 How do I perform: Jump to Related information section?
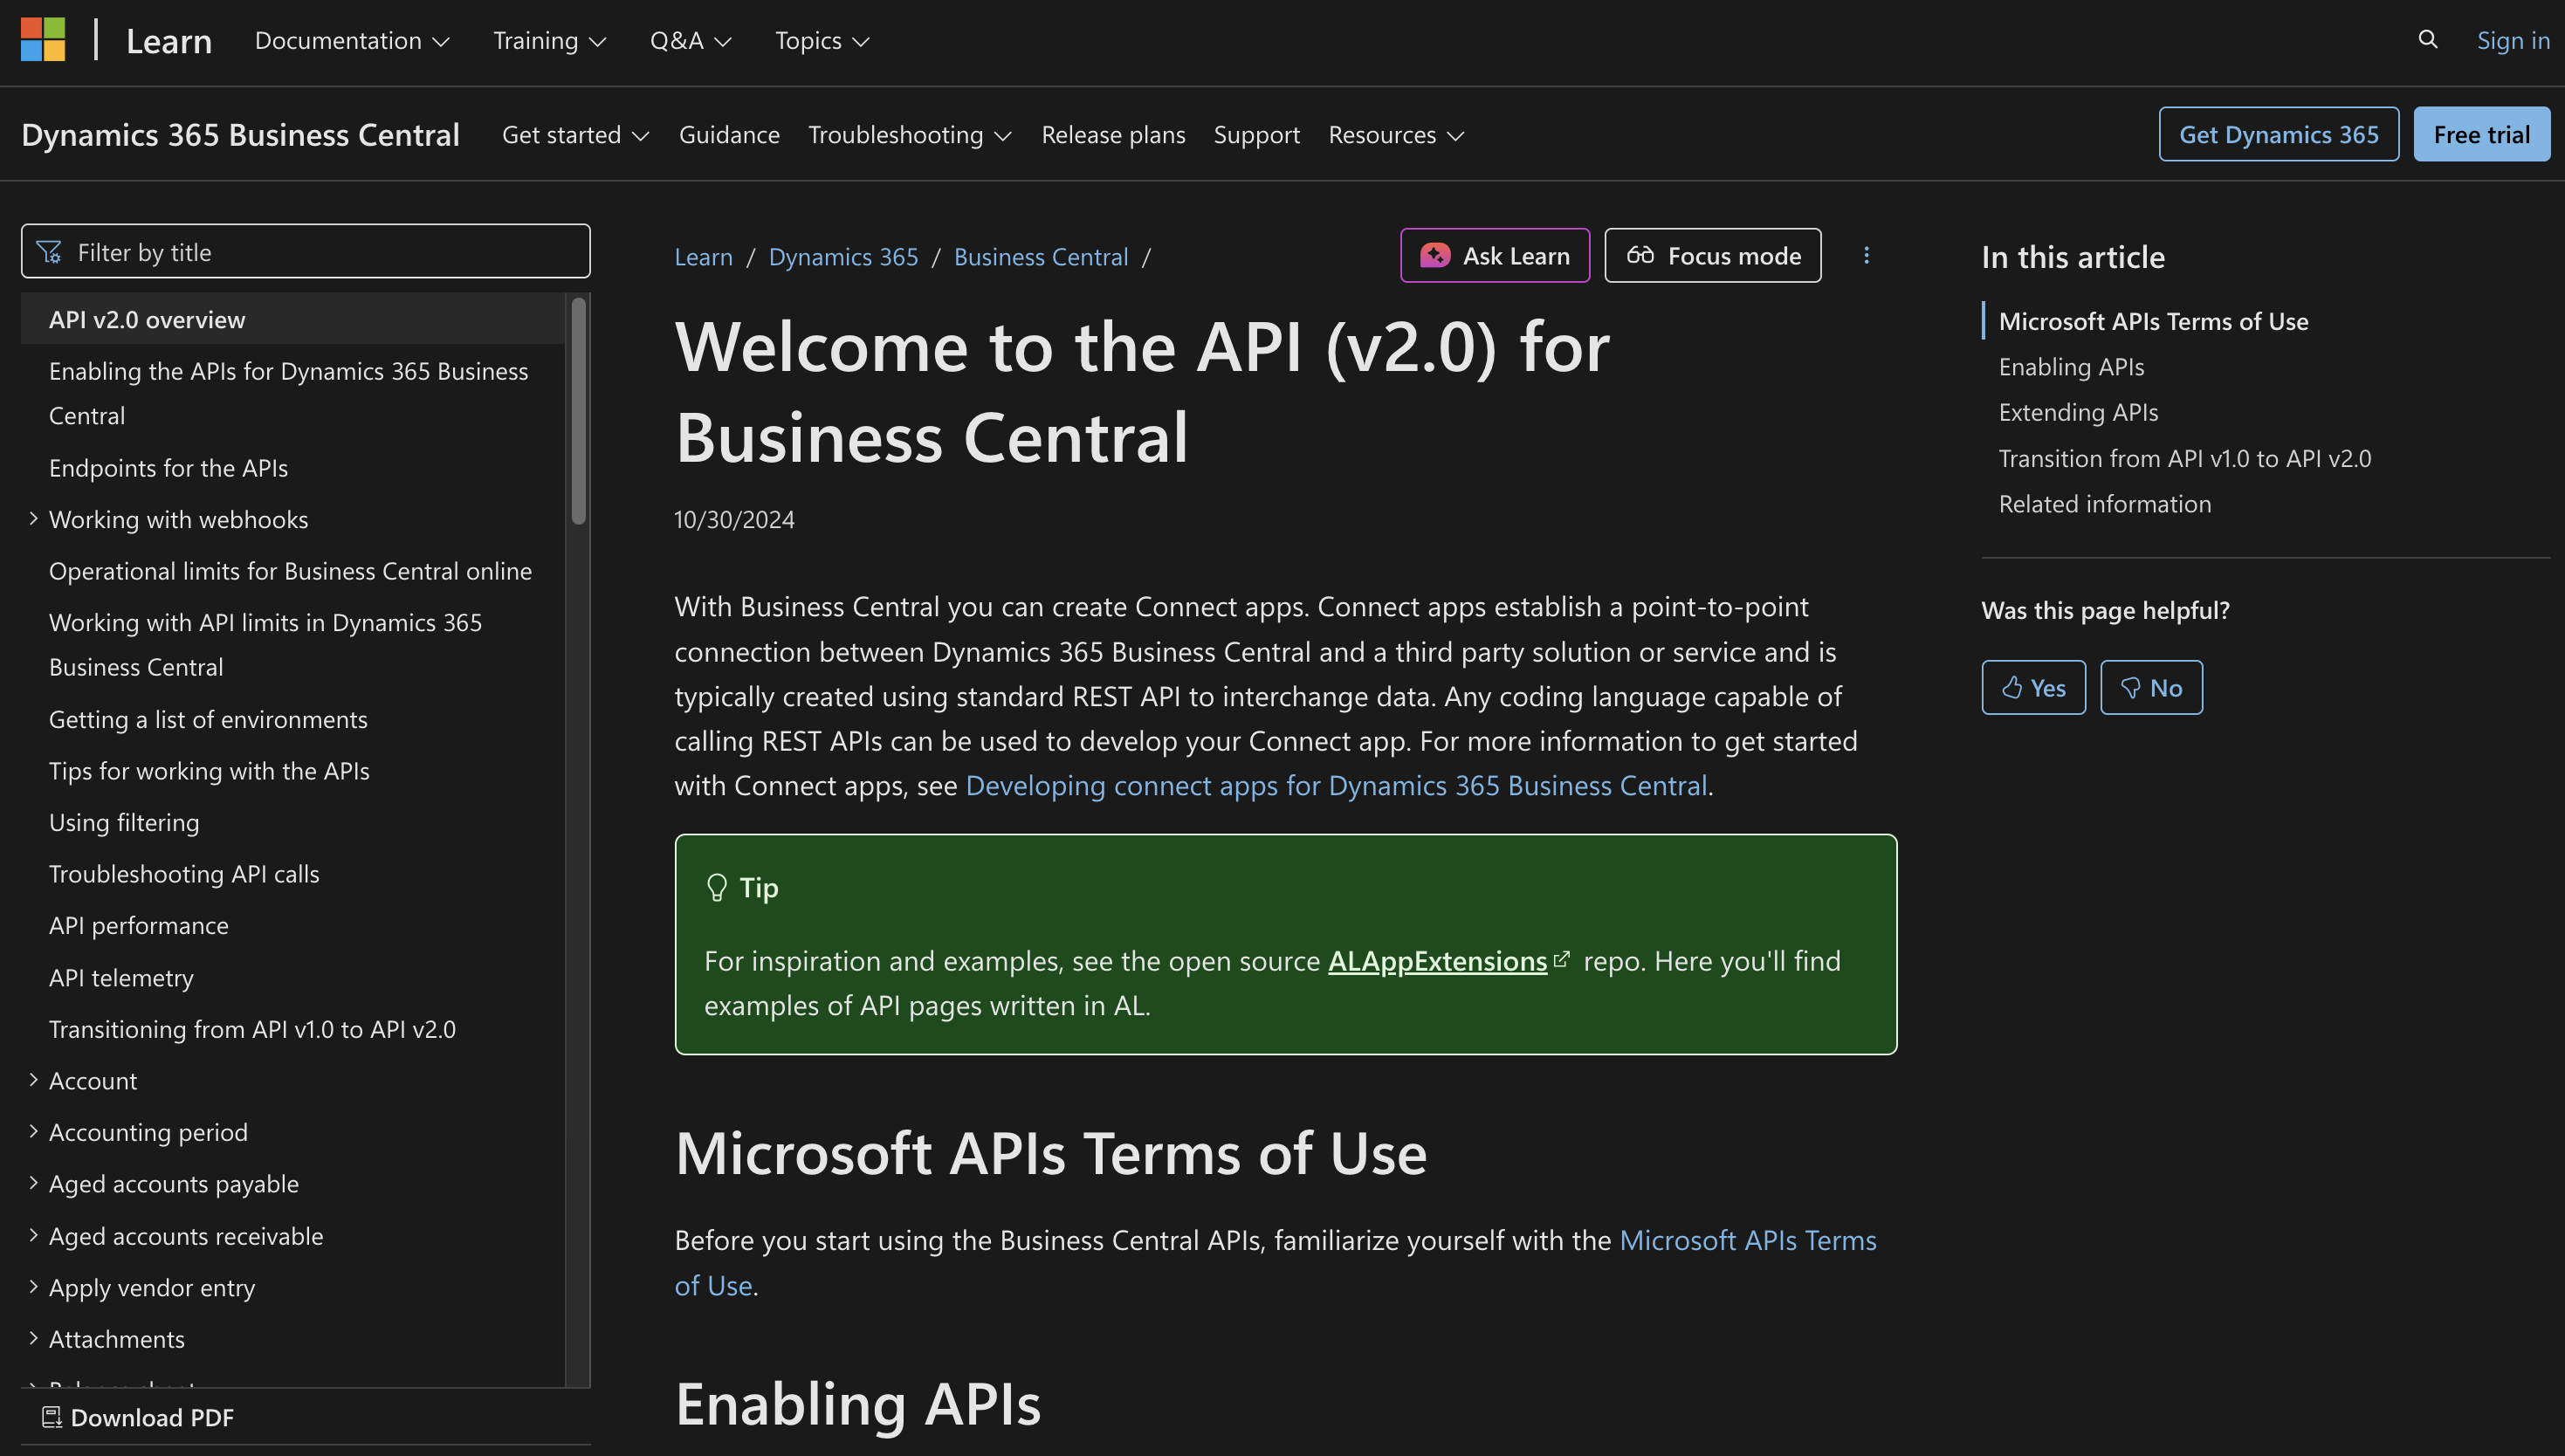click(2104, 504)
